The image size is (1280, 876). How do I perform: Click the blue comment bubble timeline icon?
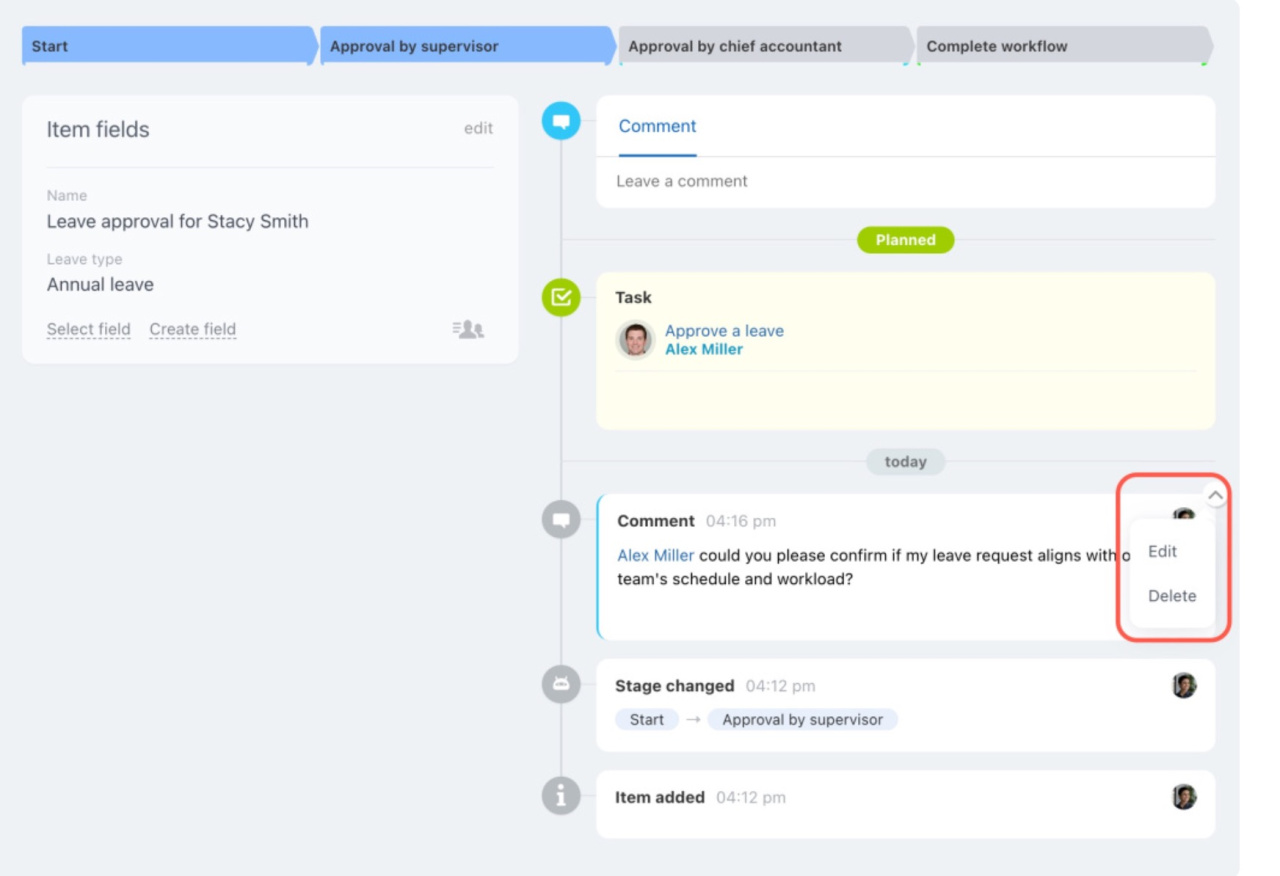561,122
